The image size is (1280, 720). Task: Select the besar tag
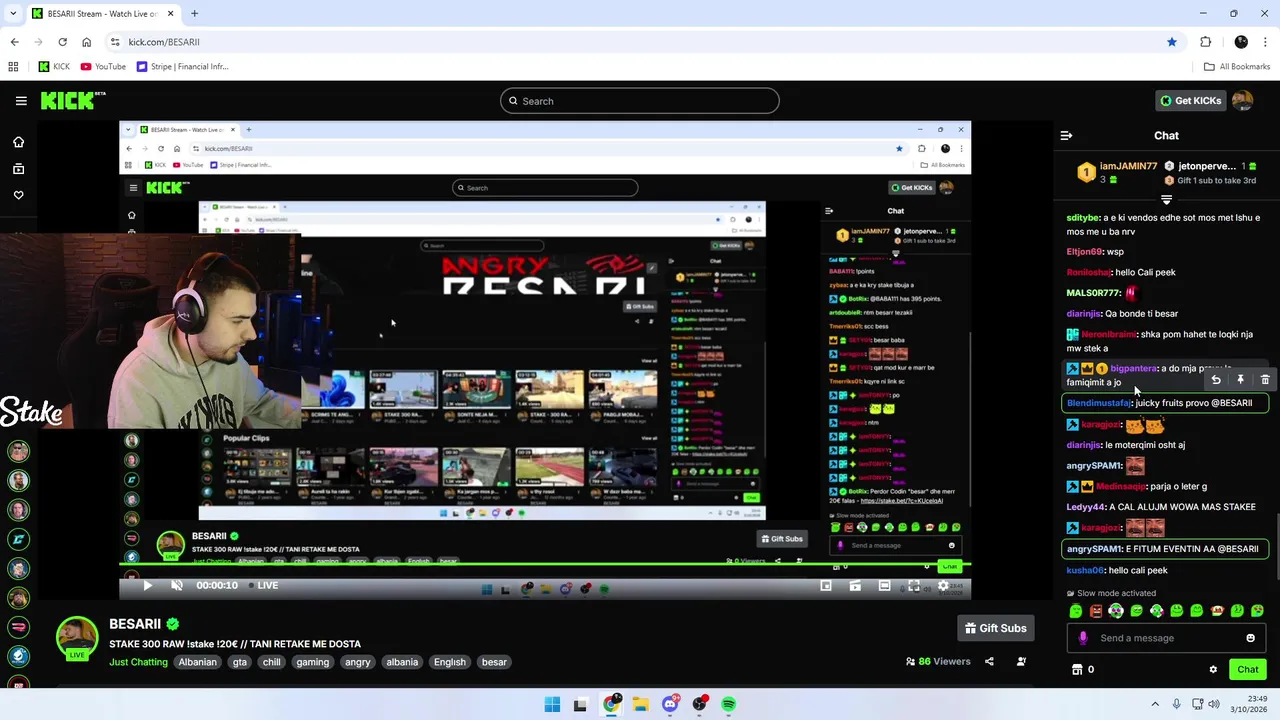(x=494, y=662)
